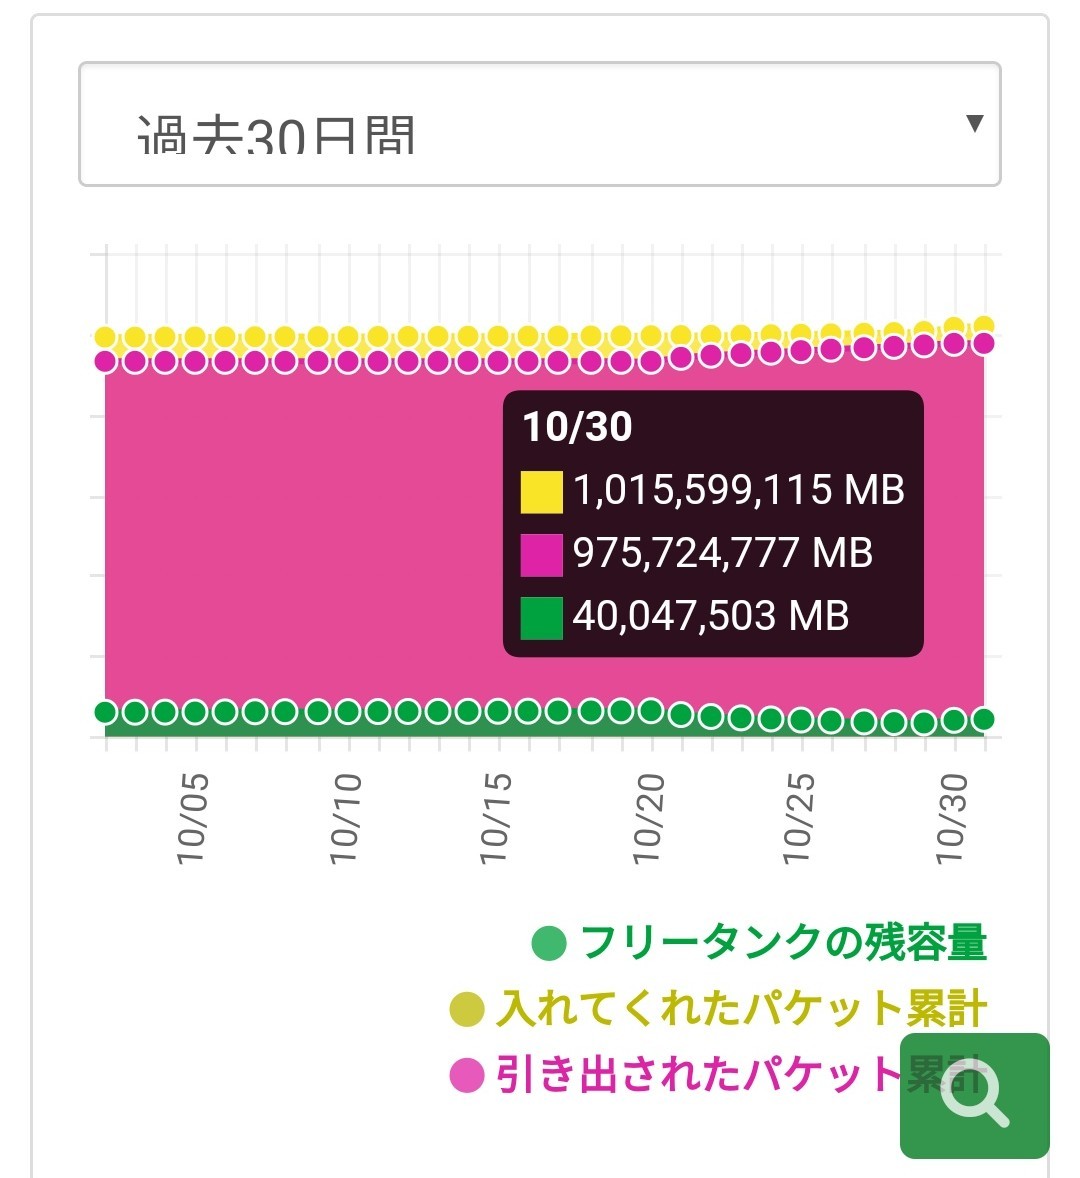The image size is (1080, 1178).
Task: Click pink legend dot for 引き出されたパケット
Action: (x=466, y=1075)
